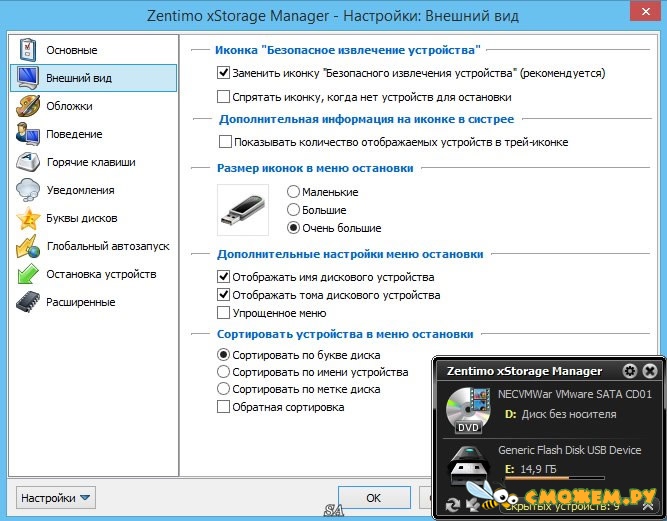This screenshot has height=521, width=667.
Task: Choose Сортировать по метке диска
Action: (223, 389)
